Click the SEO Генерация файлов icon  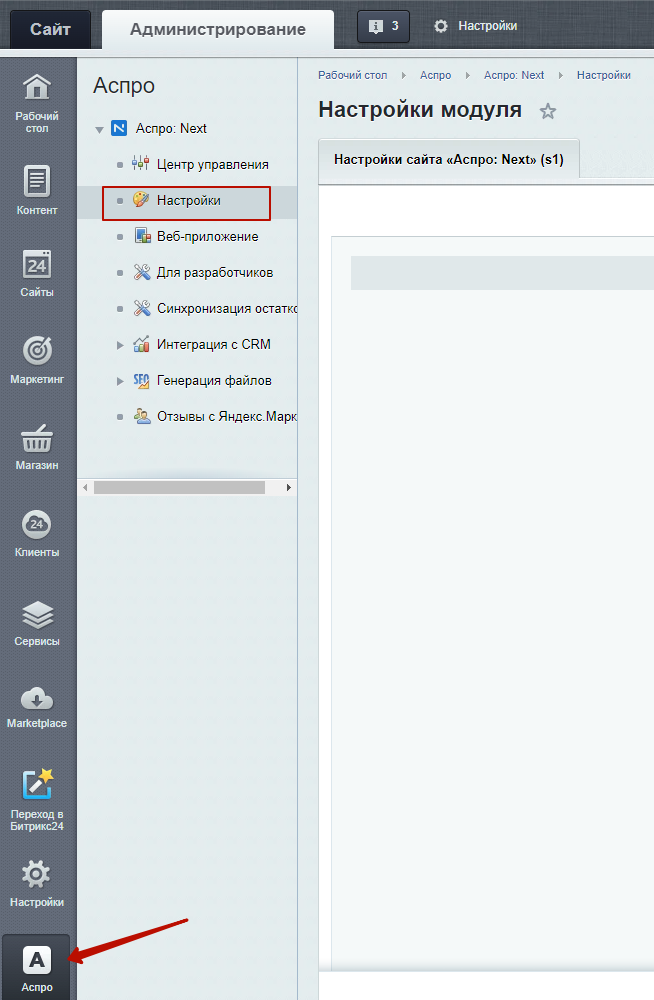click(141, 381)
